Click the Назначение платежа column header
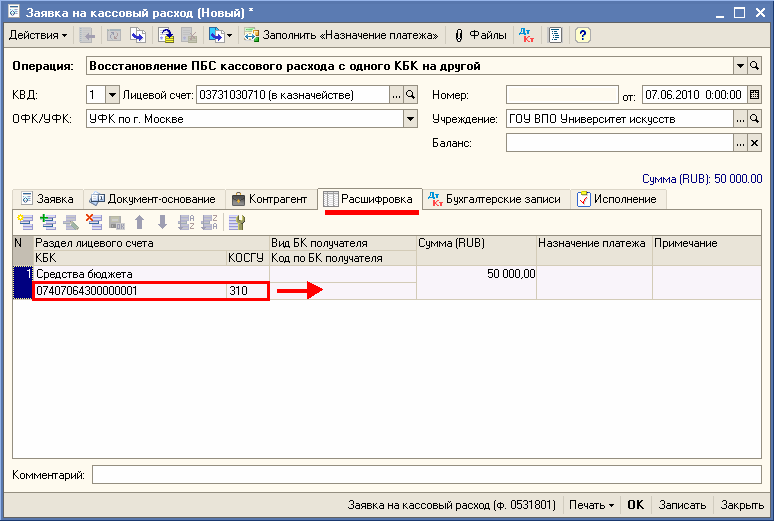Screen dimensions: 774x521 pyautogui.click(x=594, y=250)
